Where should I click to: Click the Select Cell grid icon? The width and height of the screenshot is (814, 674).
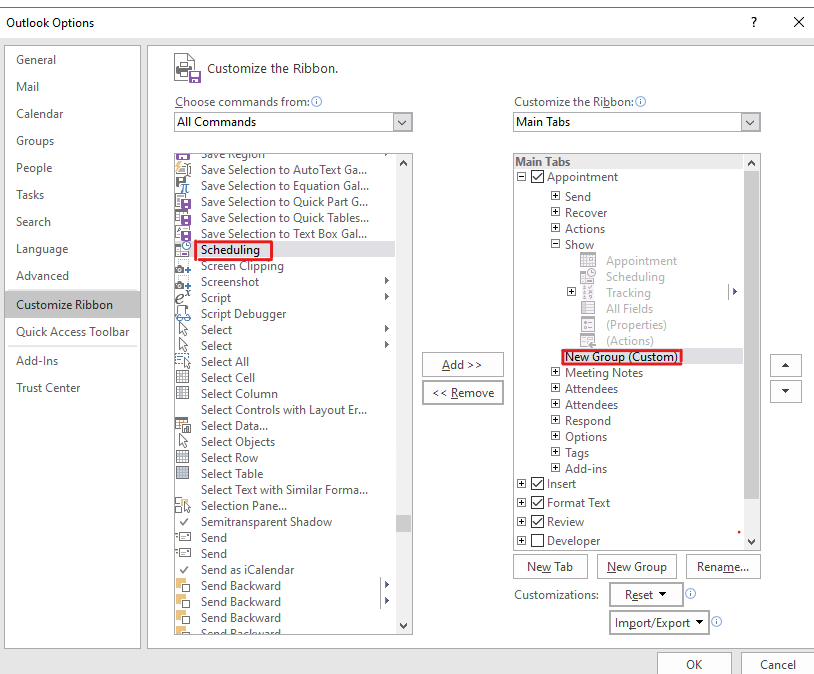[x=183, y=378]
